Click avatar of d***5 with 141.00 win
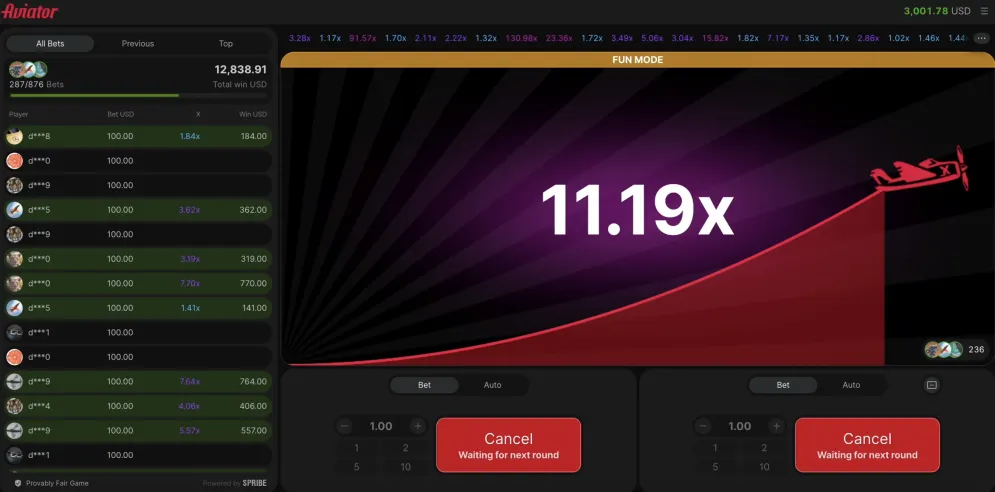The height and width of the screenshot is (492, 995). pyautogui.click(x=15, y=308)
